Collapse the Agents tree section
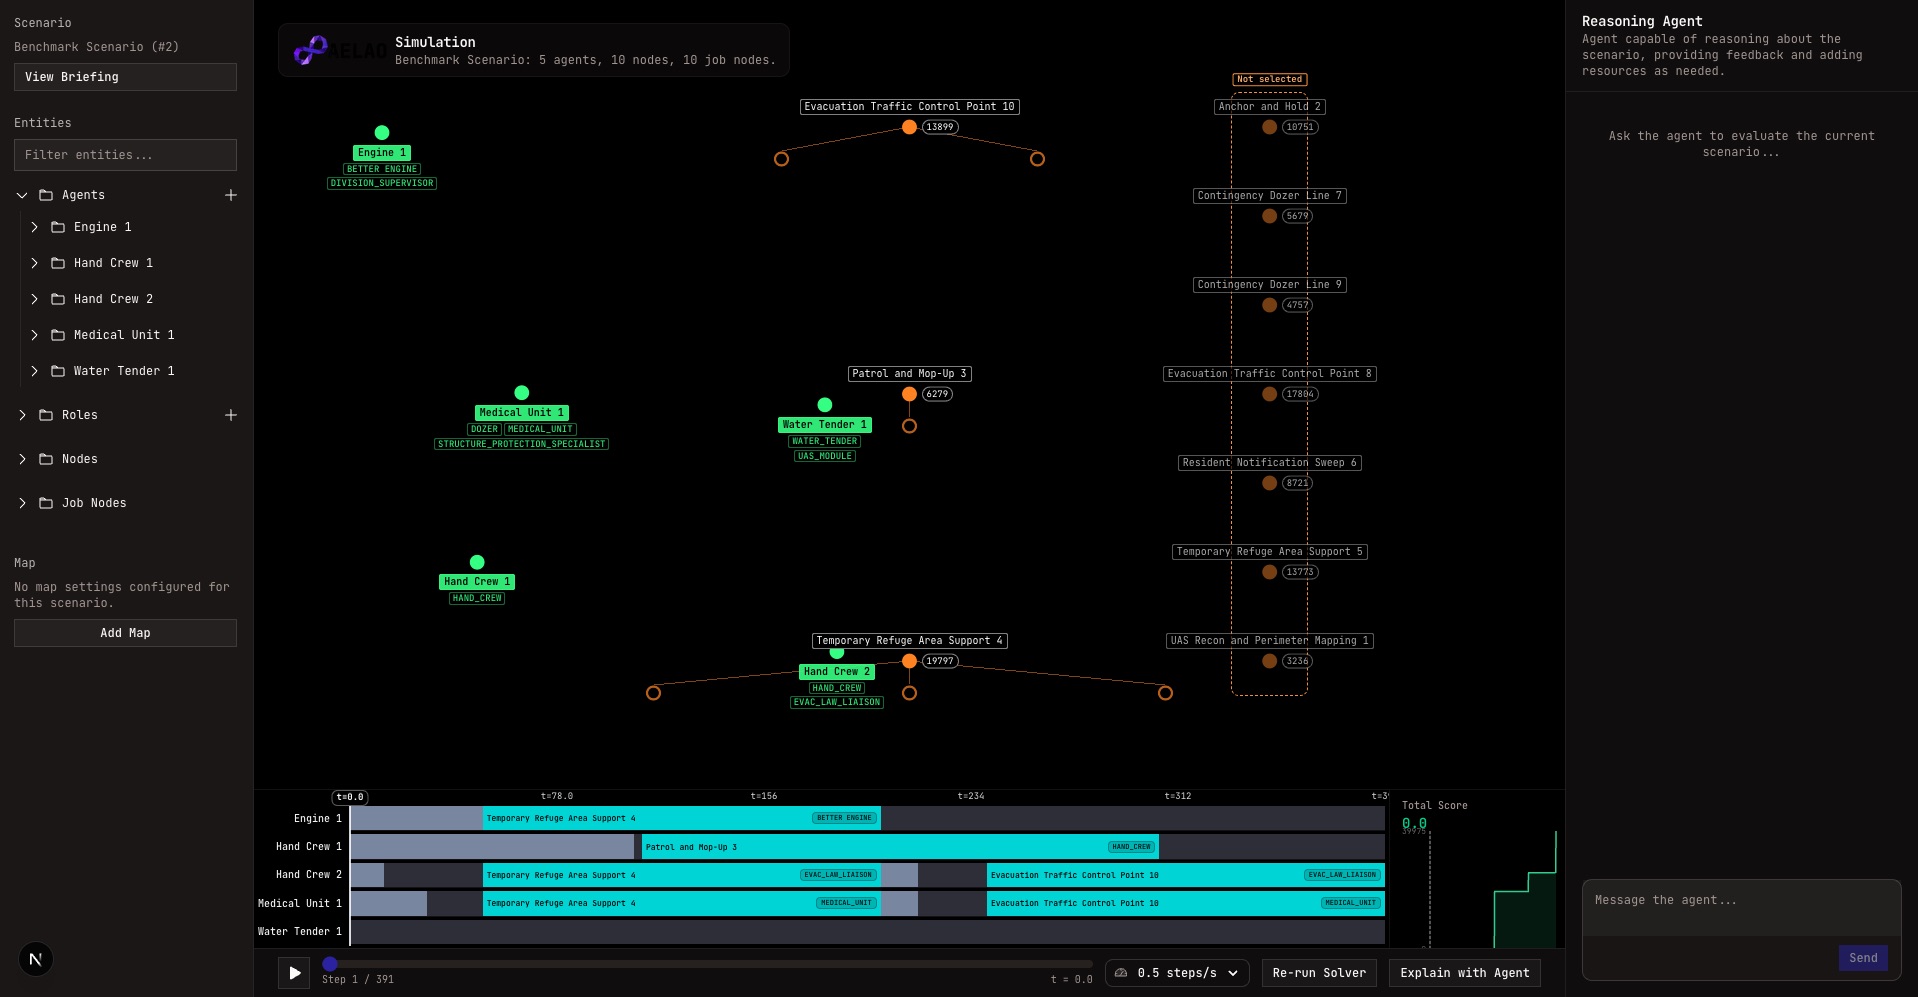1918x997 pixels. point(22,195)
